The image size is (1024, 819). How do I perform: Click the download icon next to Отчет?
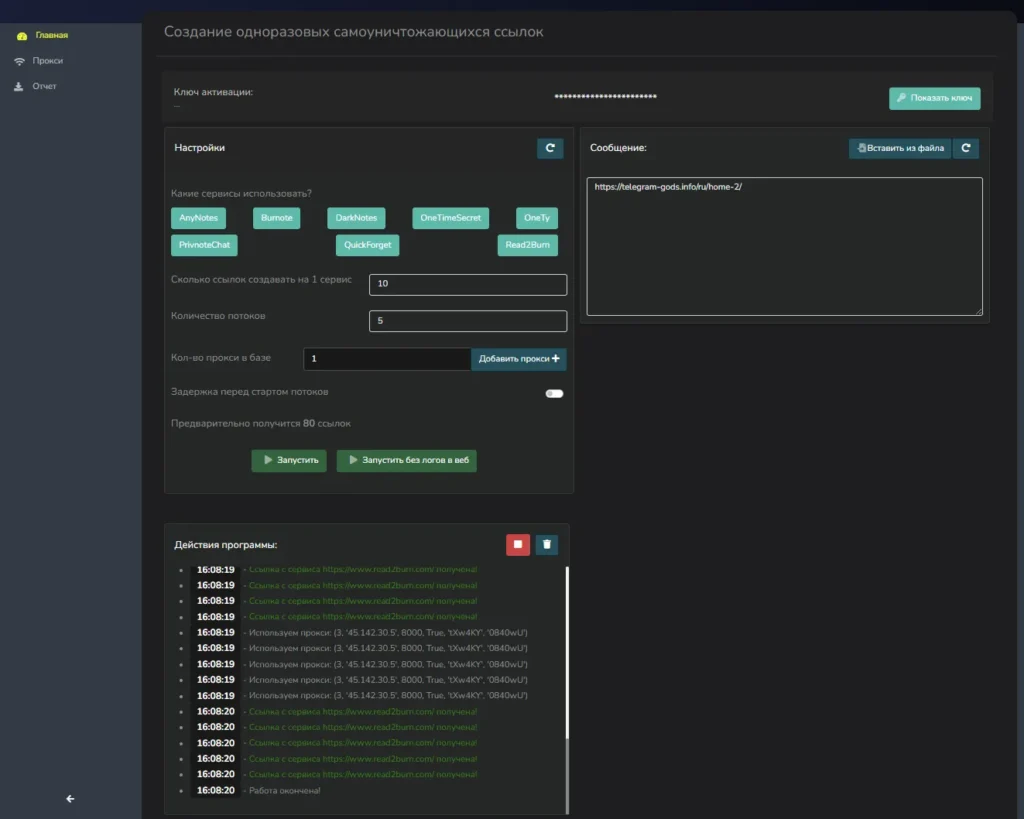[18, 85]
